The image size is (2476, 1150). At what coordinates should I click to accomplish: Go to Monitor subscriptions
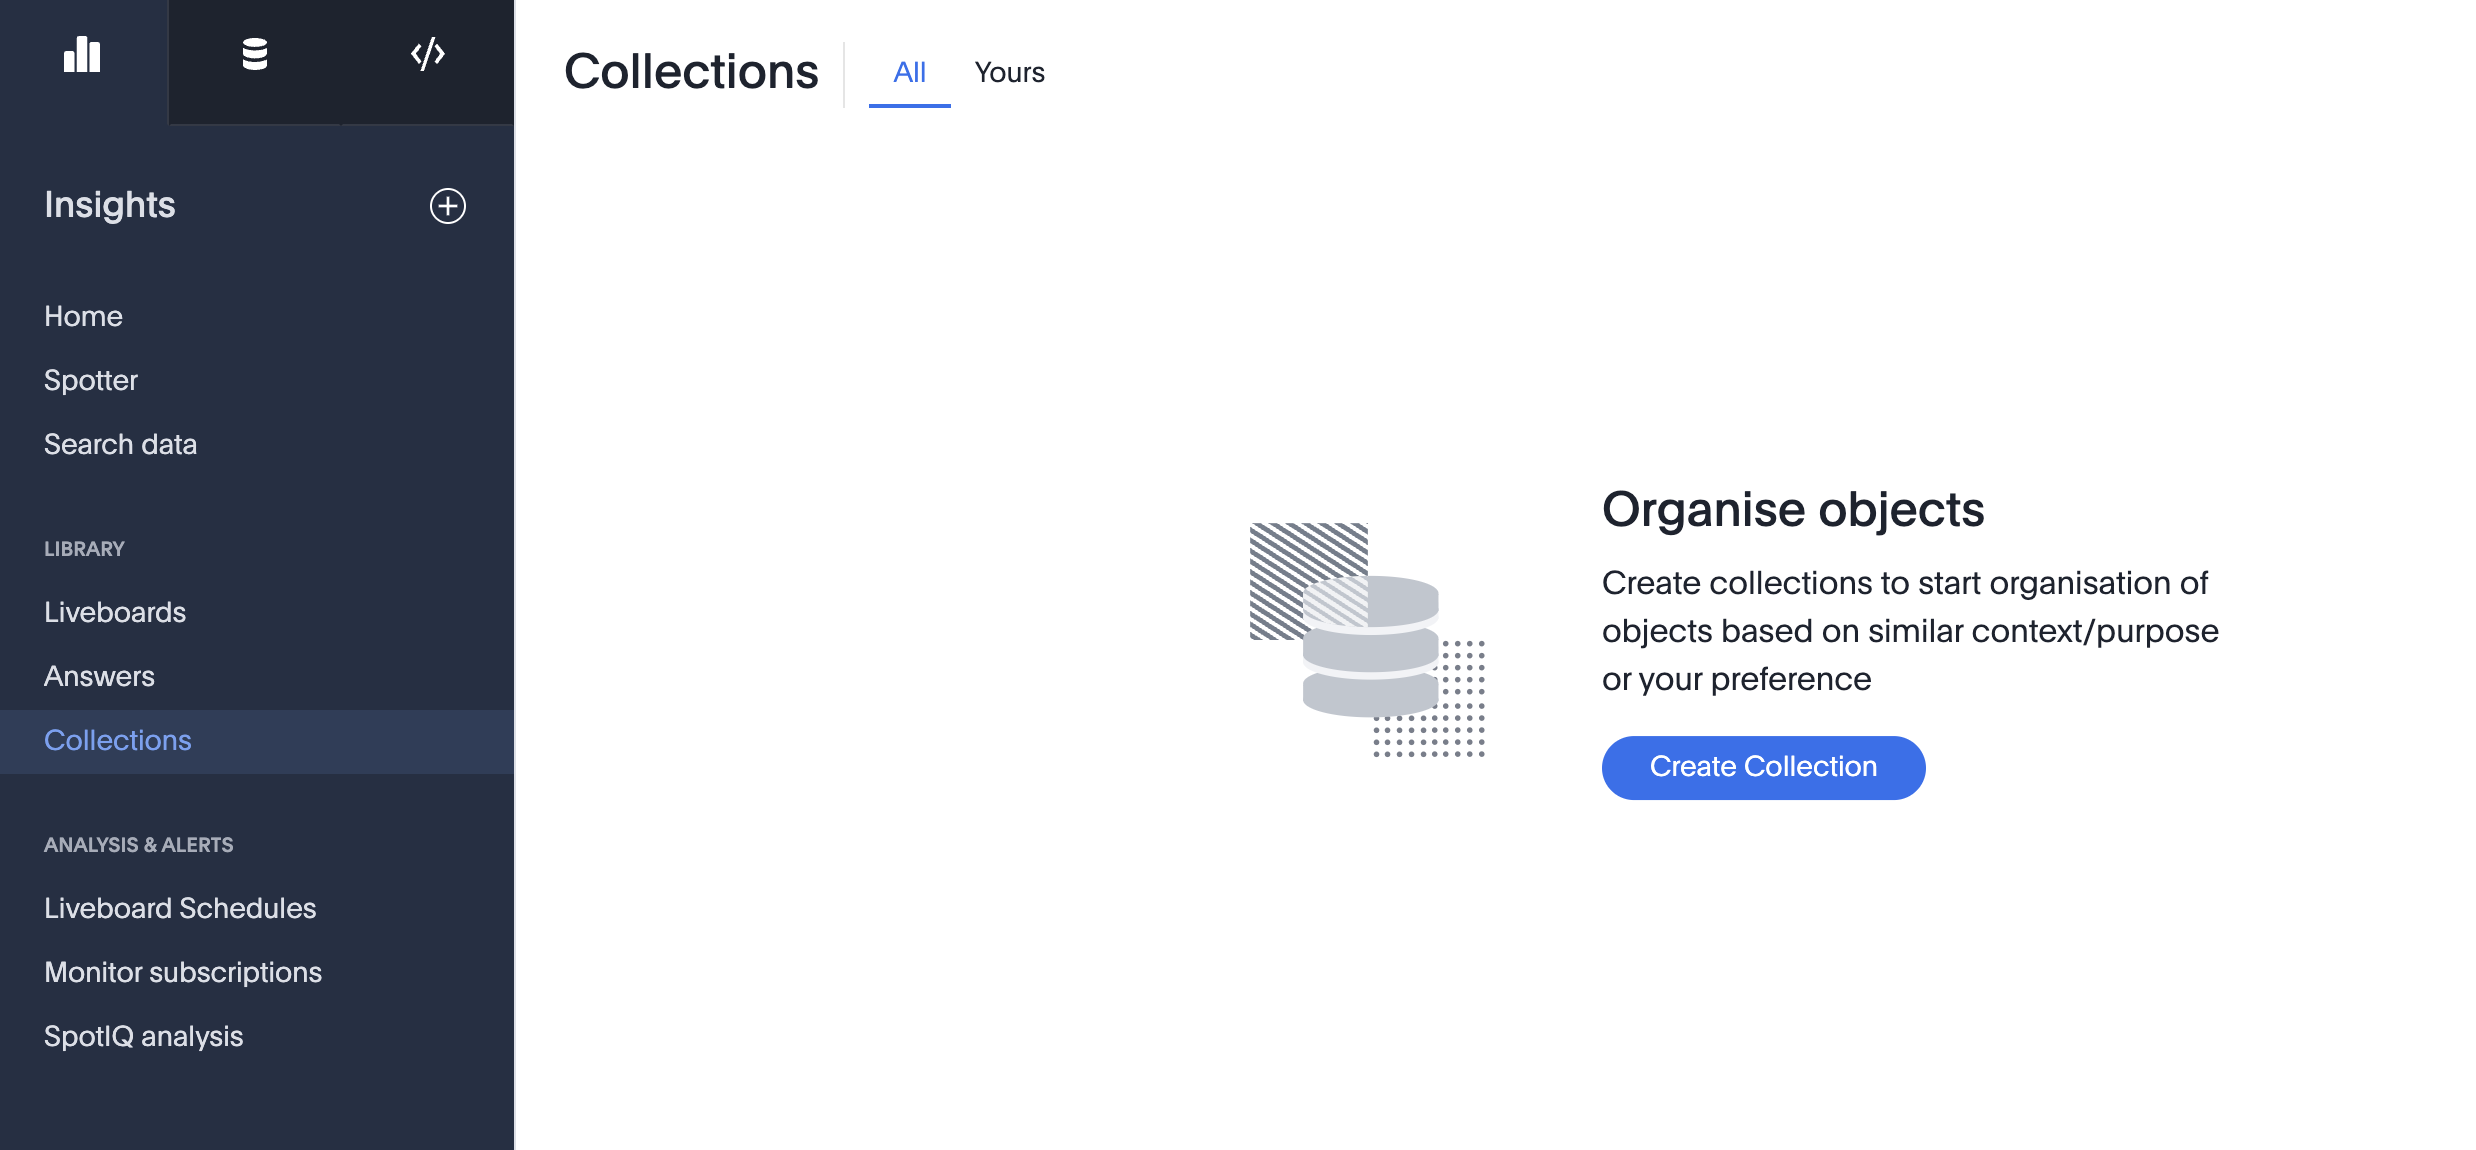[183, 972]
